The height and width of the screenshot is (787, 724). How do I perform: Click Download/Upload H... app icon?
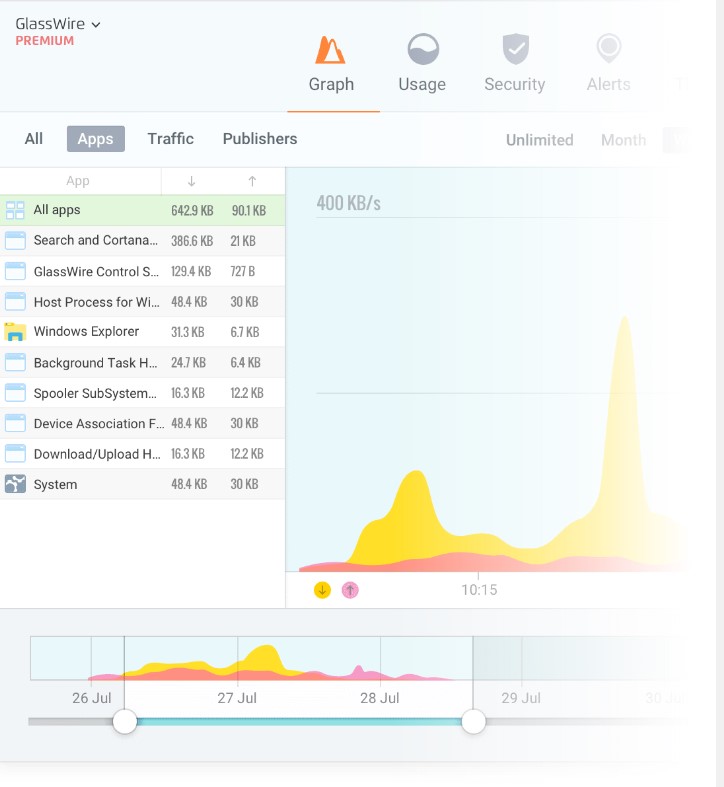[x=15, y=454]
